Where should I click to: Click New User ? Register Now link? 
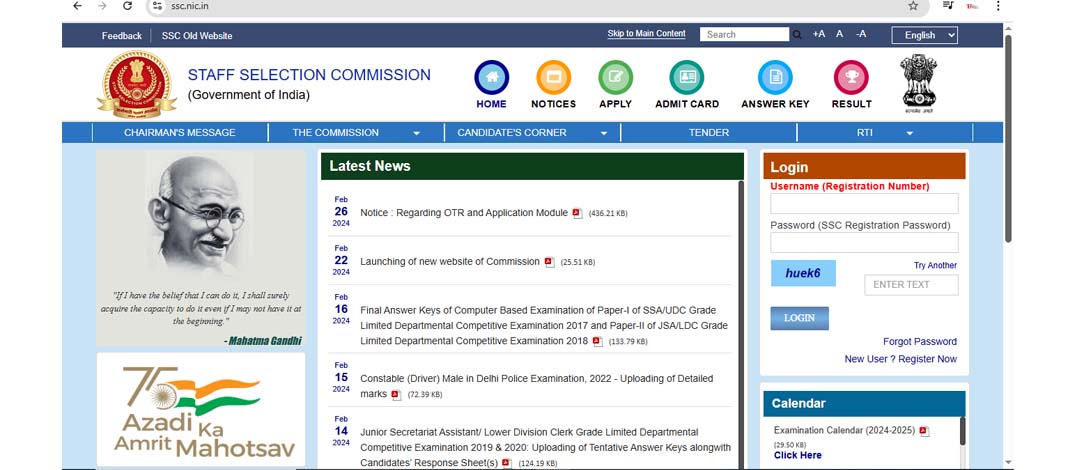[x=901, y=359]
